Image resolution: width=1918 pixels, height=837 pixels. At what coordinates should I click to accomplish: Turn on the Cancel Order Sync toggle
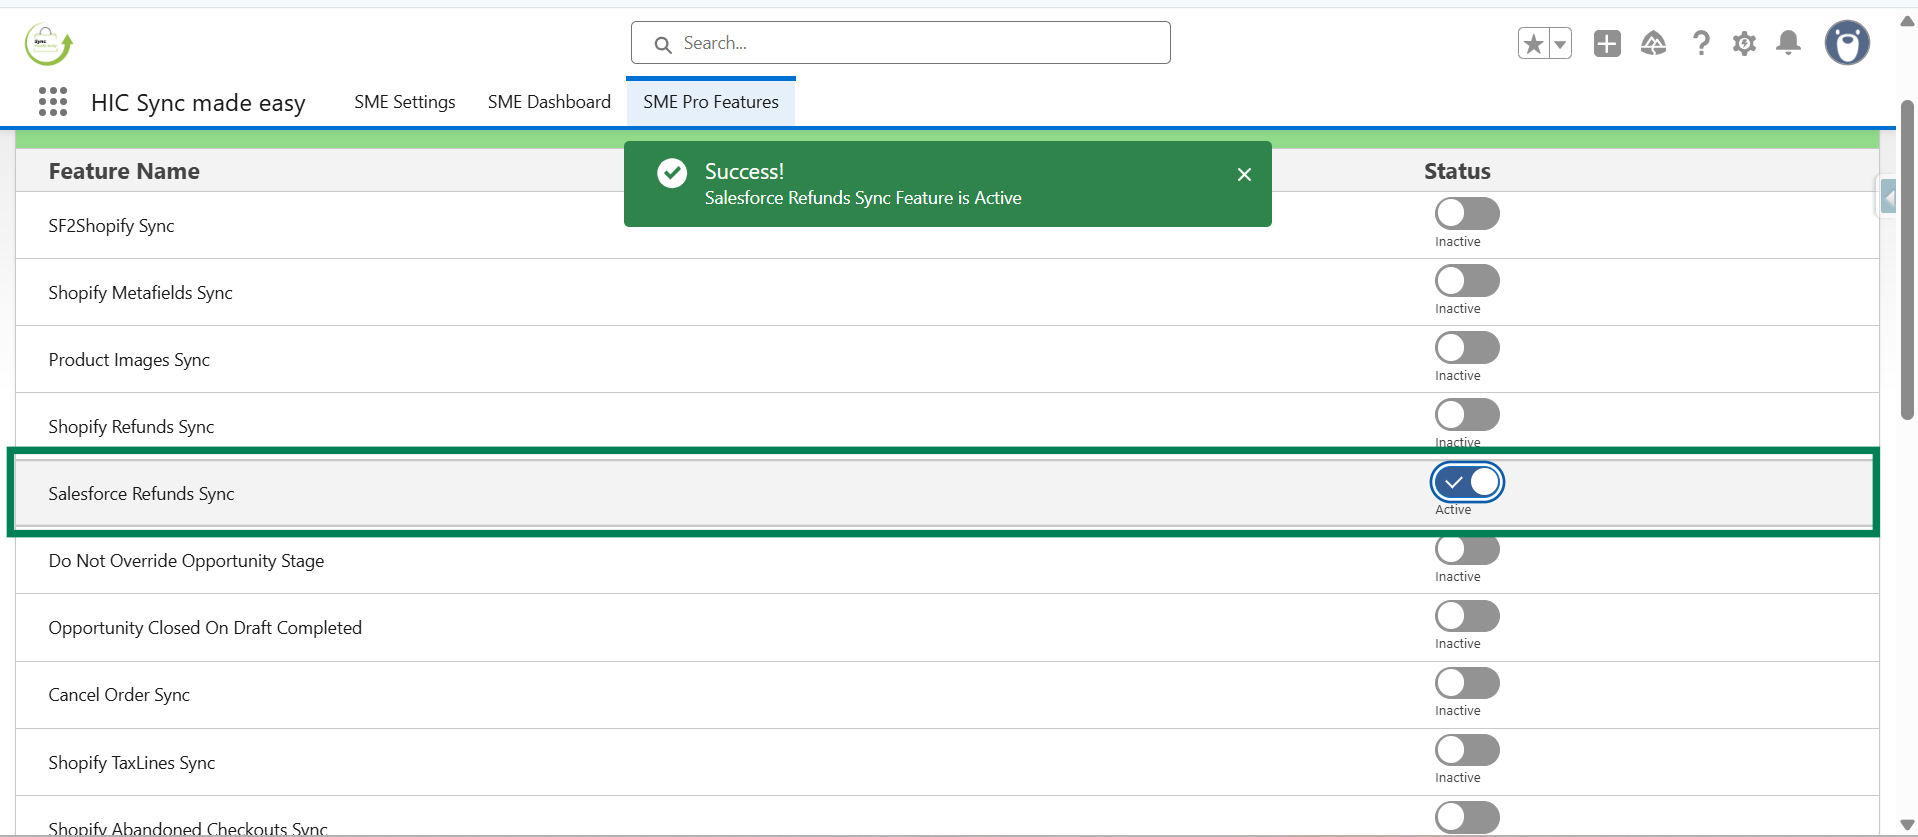coord(1467,683)
